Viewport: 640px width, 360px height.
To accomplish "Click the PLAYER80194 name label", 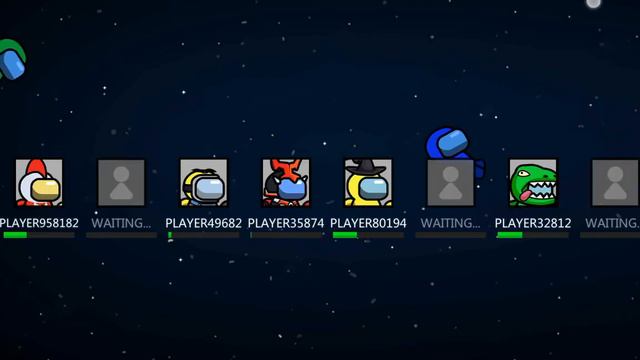I will 368,223.
